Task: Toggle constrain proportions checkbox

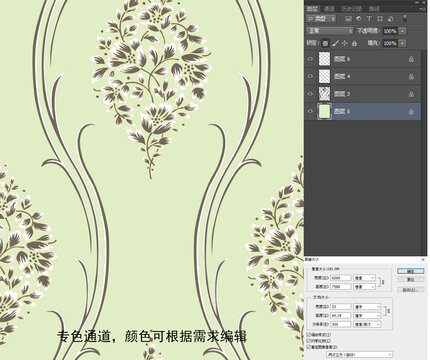Action: 308,341
